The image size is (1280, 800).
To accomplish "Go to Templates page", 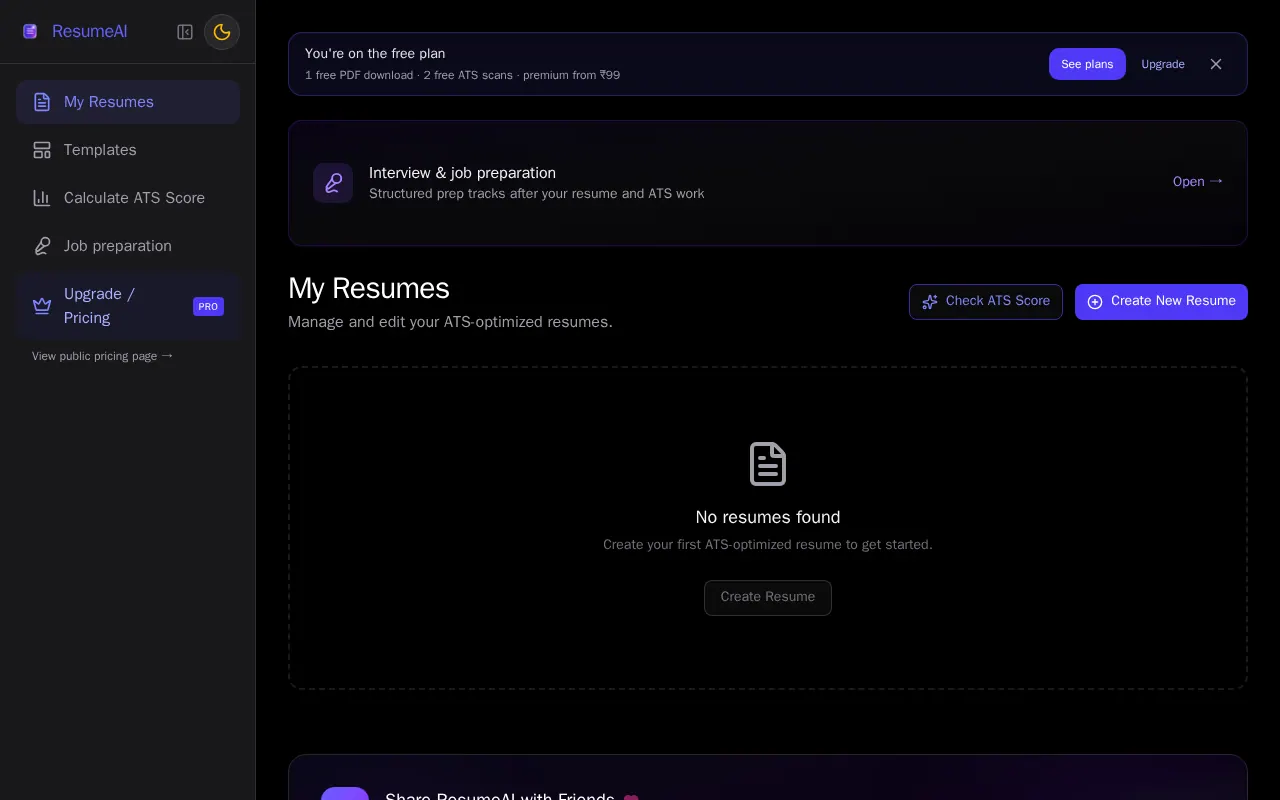I will point(128,150).
